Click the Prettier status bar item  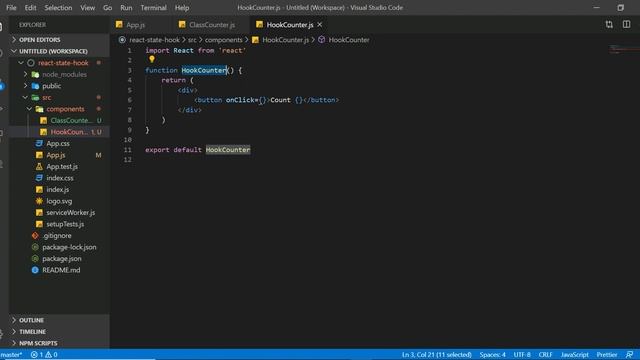tap(607, 355)
